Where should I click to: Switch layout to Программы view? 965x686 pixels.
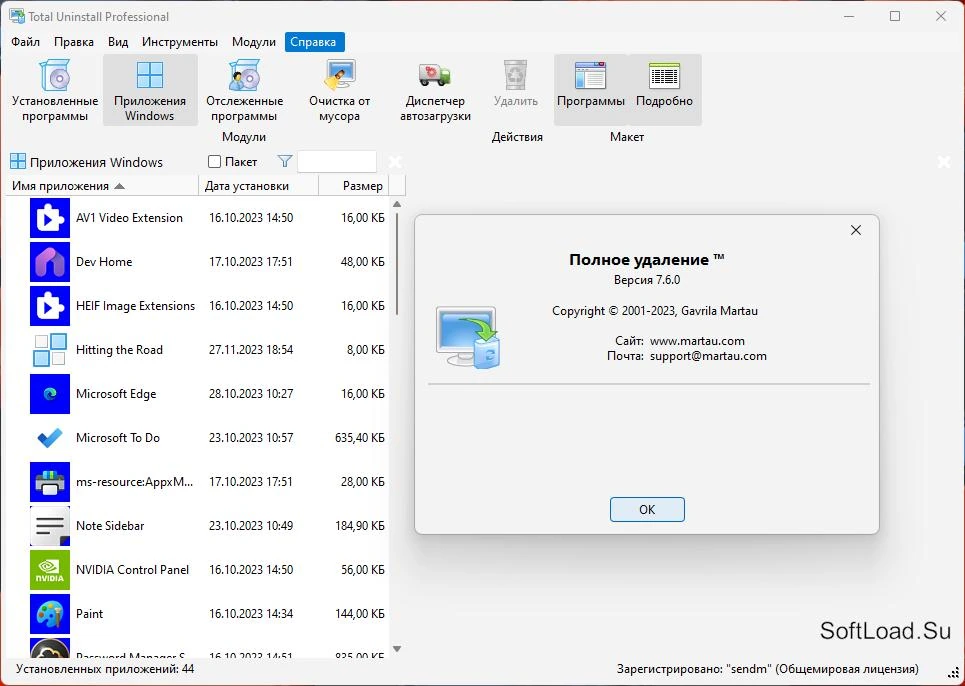[x=590, y=90]
